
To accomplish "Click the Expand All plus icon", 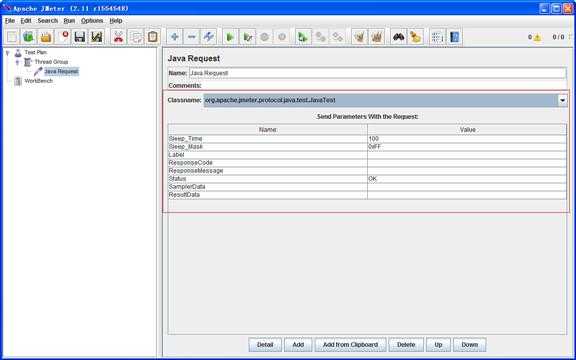I will pos(174,37).
